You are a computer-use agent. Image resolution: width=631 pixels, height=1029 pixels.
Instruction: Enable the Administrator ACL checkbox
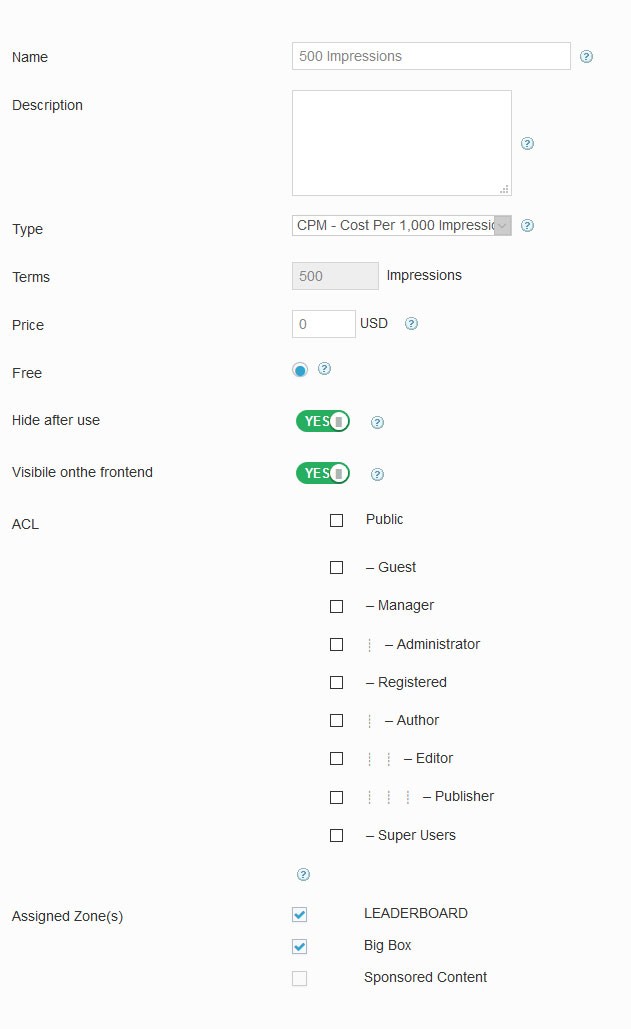tap(336, 645)
